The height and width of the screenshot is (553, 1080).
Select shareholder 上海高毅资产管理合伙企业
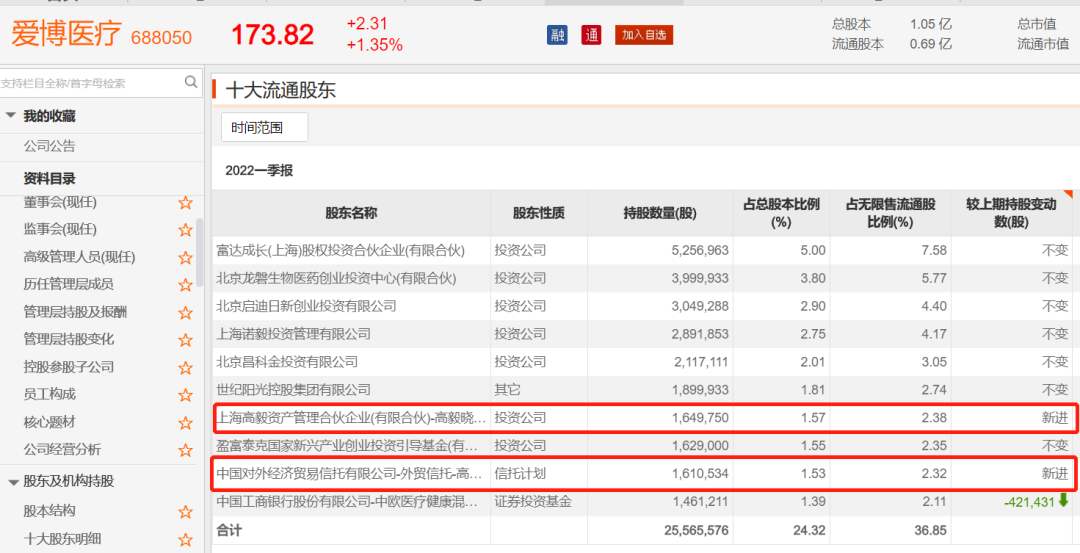(x=352, y=417)
